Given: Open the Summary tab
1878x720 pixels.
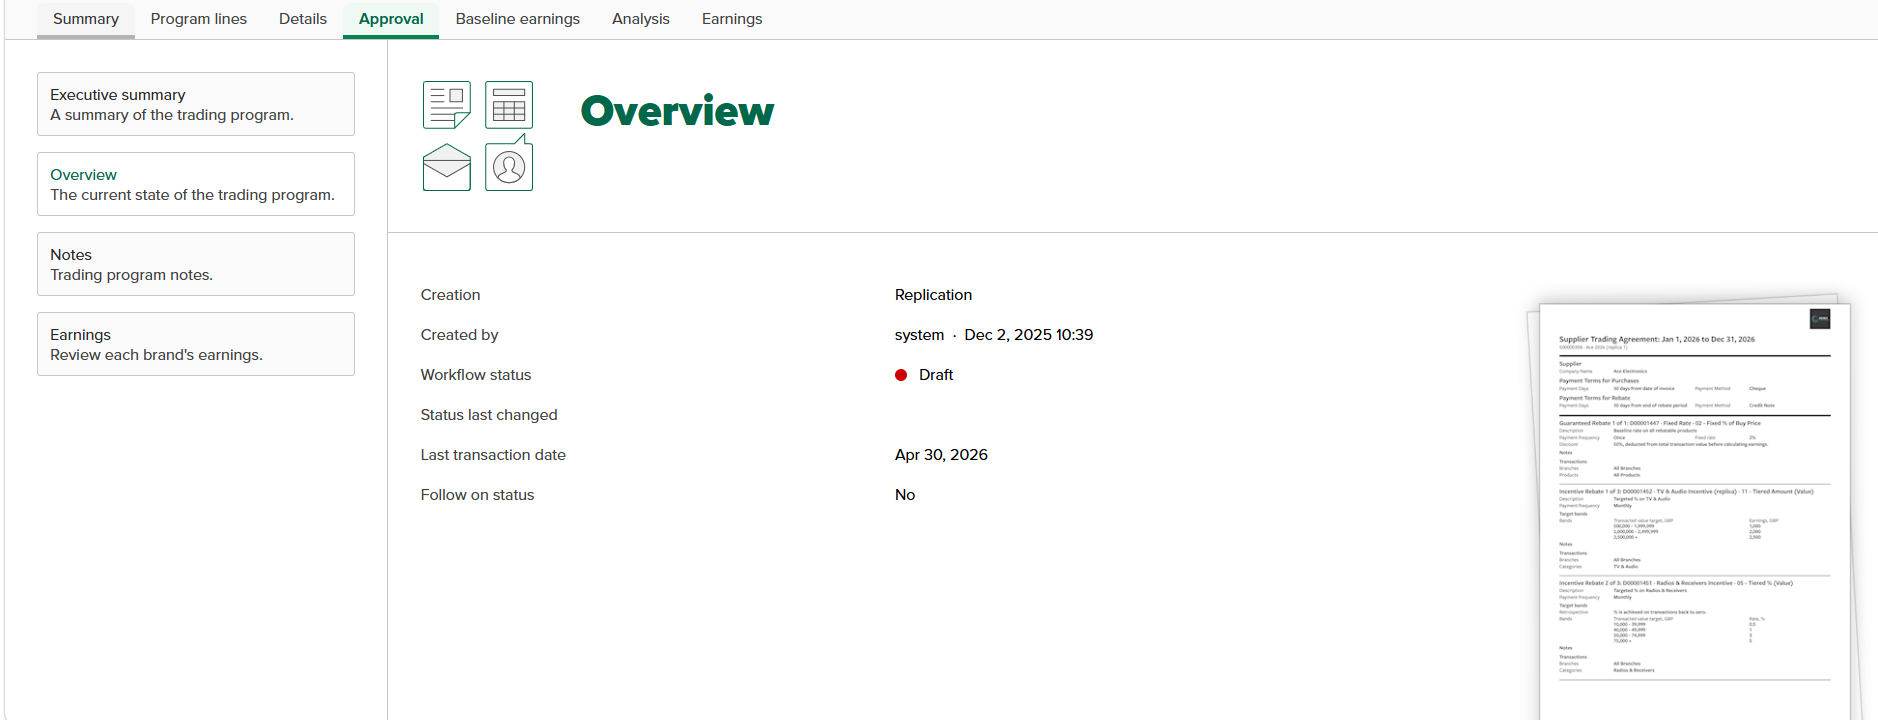Looking at the screenshot, I should click(86, 19).
